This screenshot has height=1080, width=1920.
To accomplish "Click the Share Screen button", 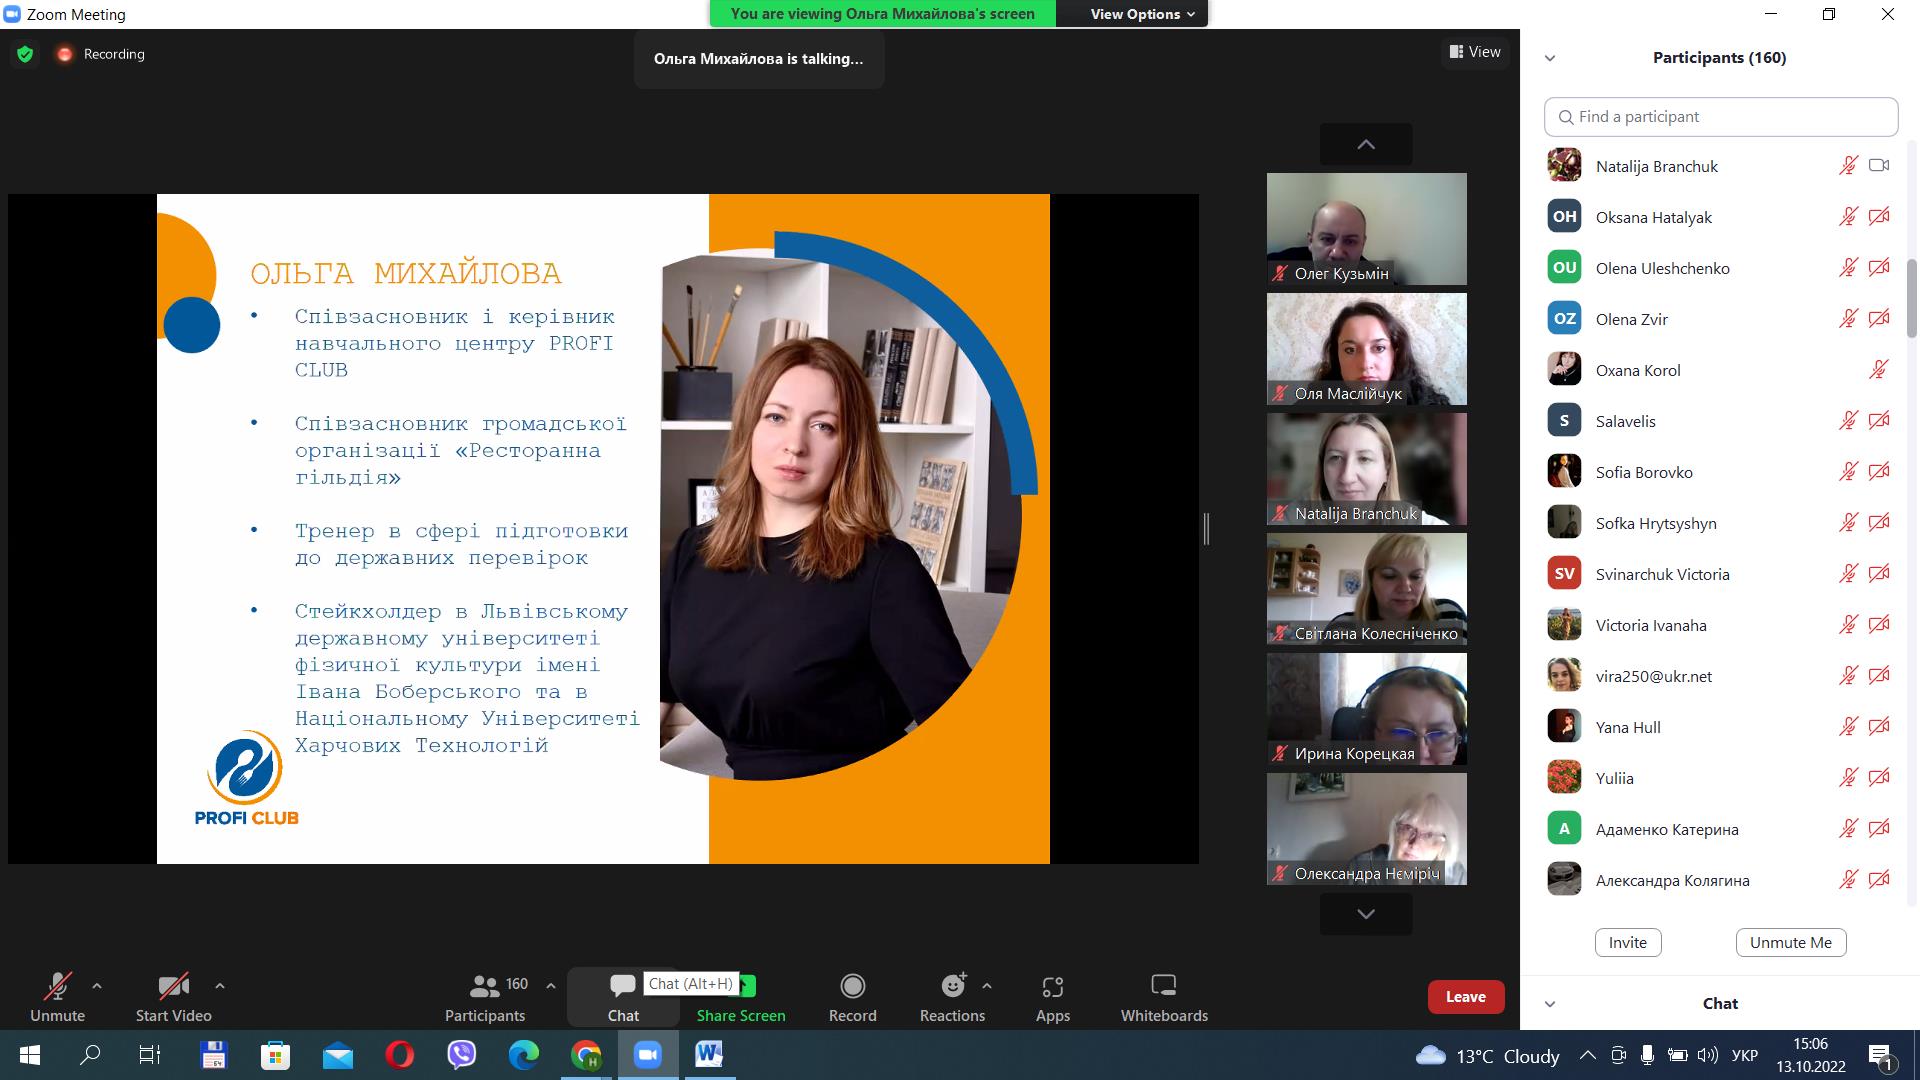I will 741,1015.
